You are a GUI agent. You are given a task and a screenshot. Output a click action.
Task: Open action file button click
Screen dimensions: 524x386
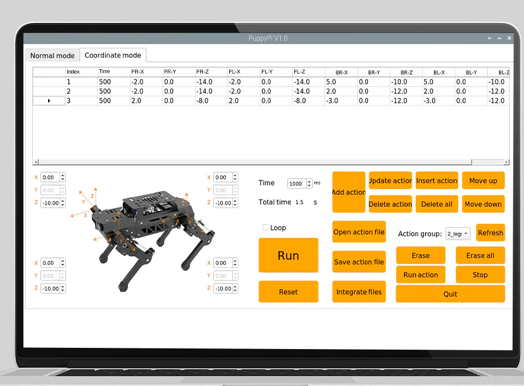point(359,232)
